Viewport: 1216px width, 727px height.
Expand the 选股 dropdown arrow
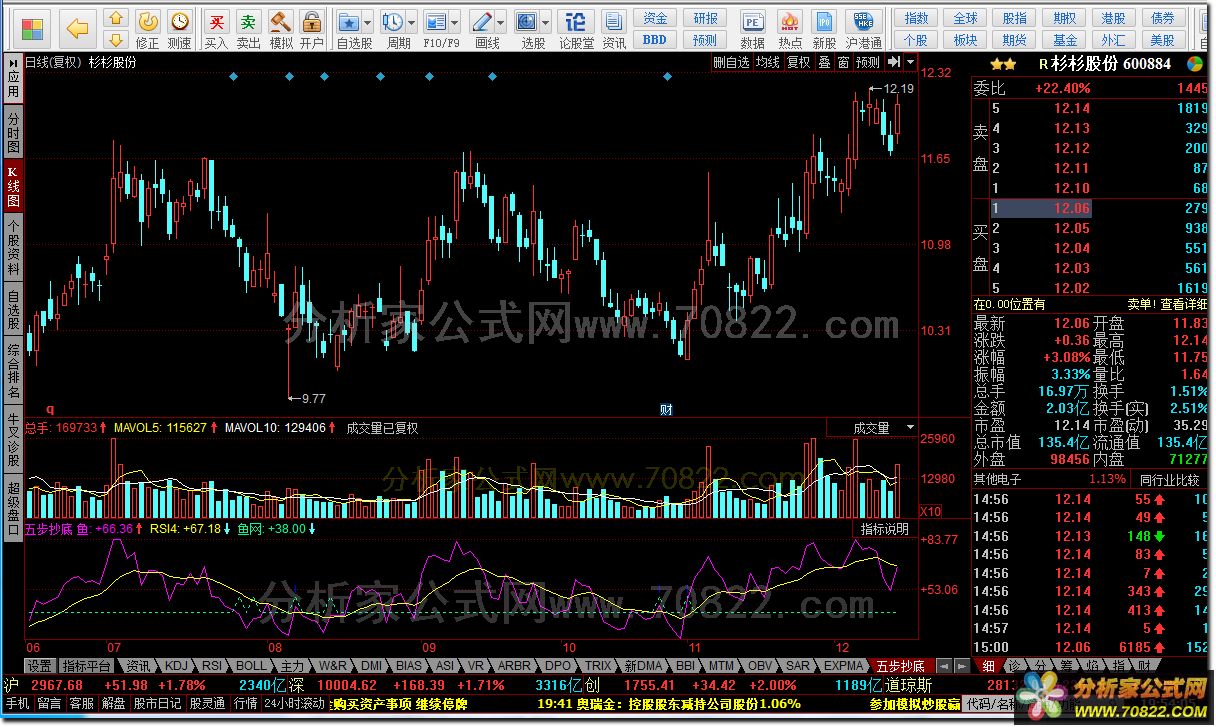pyautogui.click(x=546, y=22)
